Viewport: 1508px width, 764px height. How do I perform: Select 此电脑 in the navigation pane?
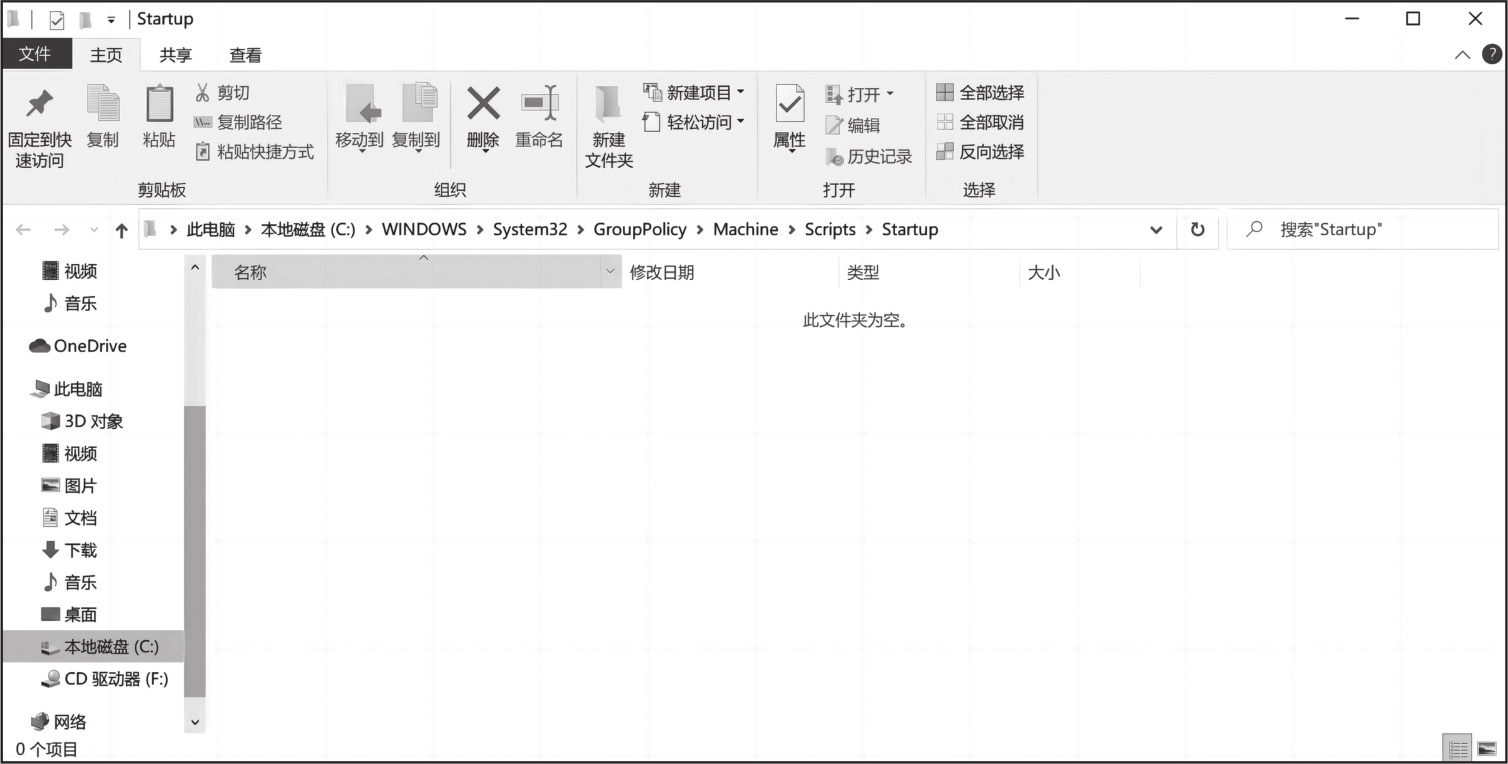pos(68,389)
